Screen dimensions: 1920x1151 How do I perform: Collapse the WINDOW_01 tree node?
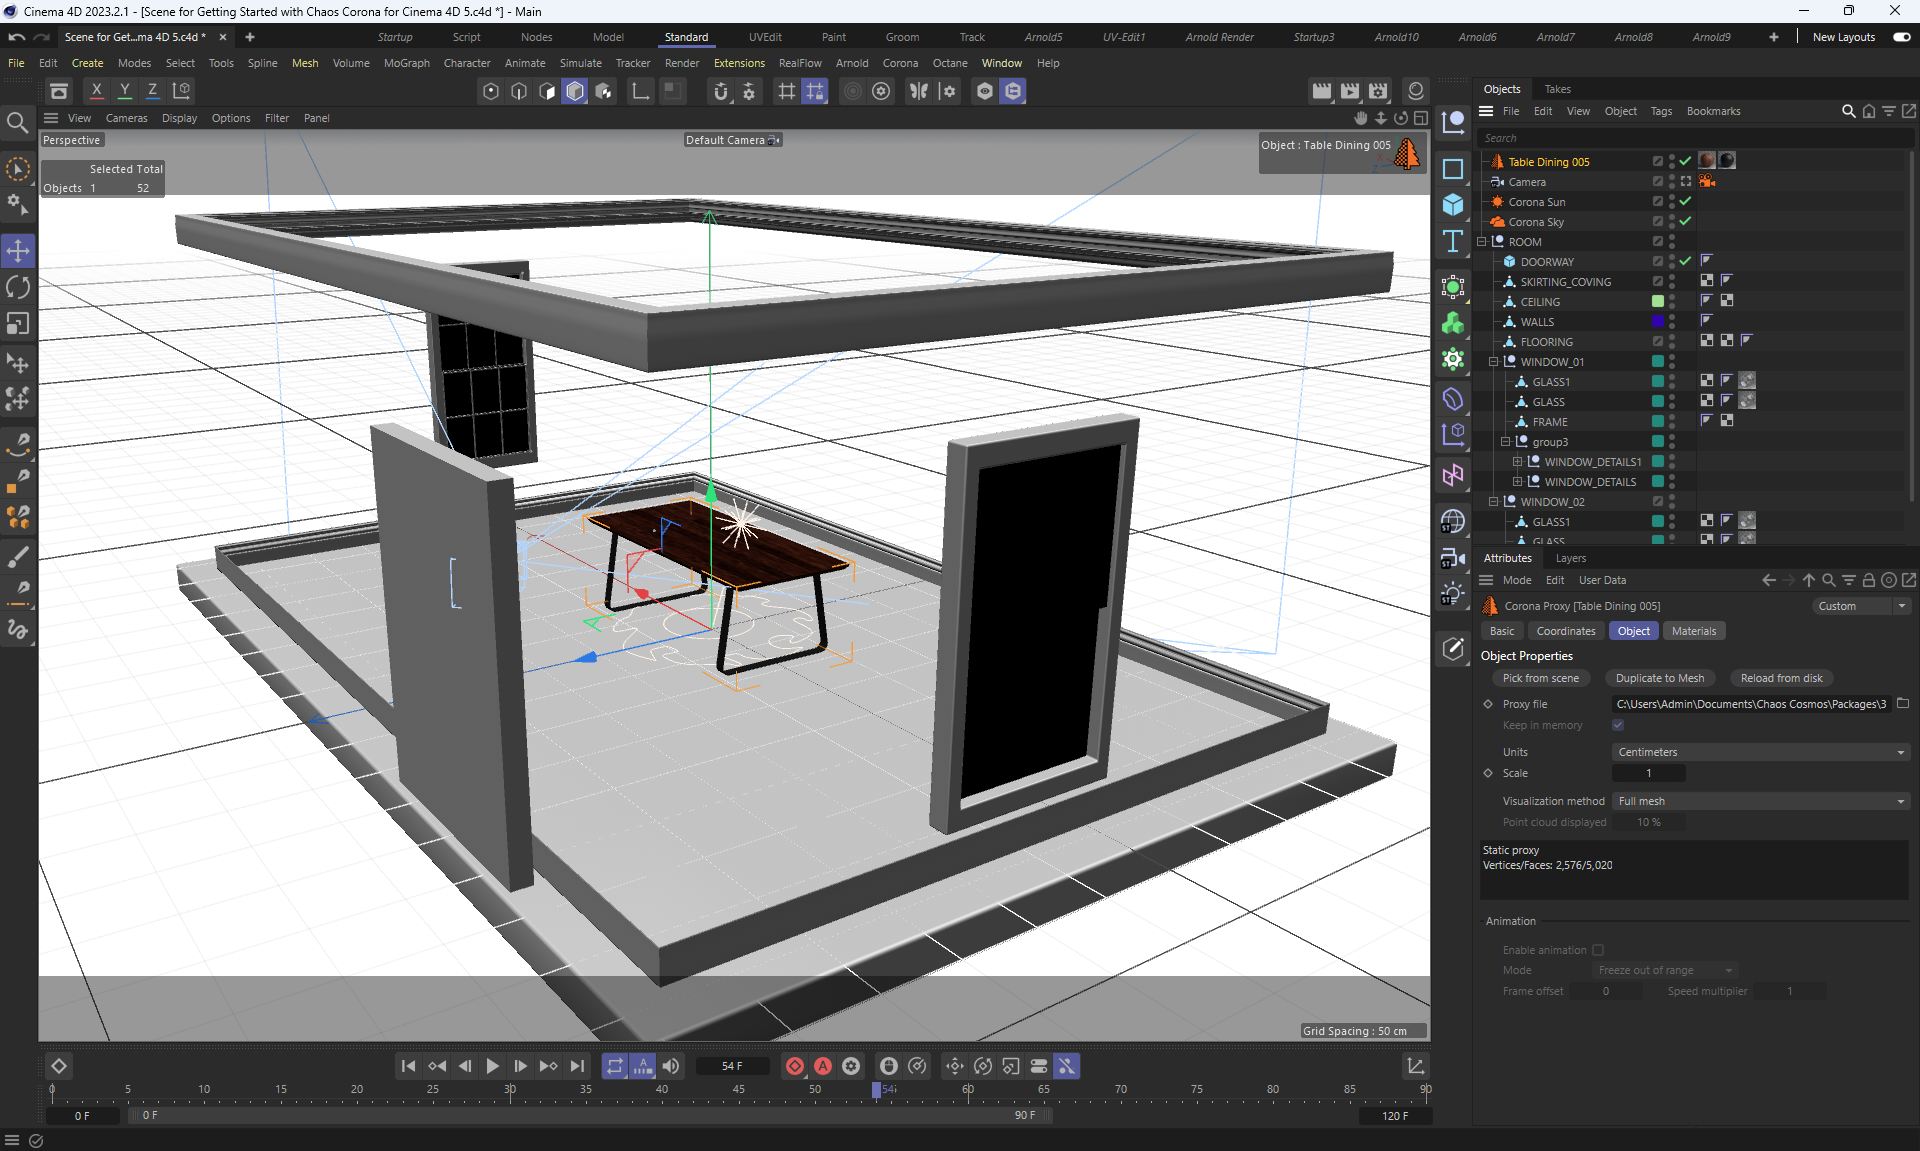(1494, 362)
